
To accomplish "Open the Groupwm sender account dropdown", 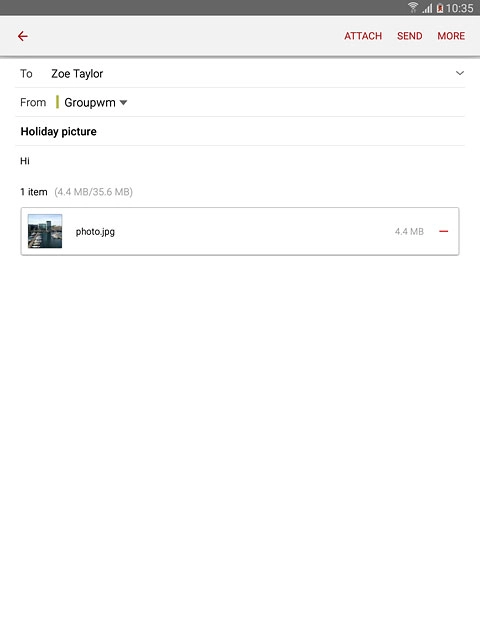I will pyautogui.click(x=96, y=102).
